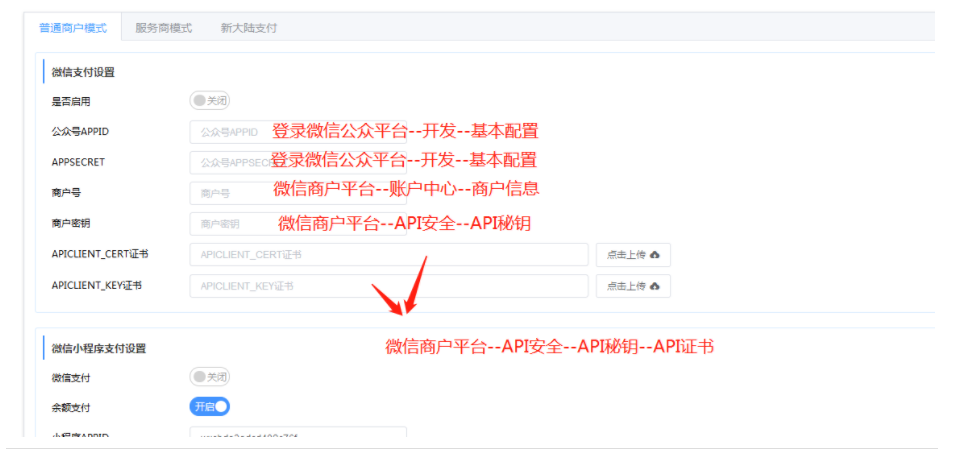Click the APPSECRET label text
The height and width of the screenshot is (454, 966).
tap(78, 162)
